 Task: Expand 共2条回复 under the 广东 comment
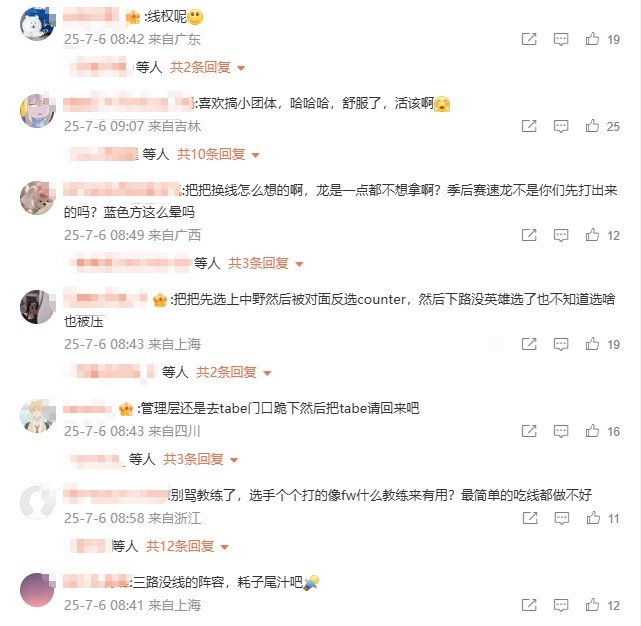click(x=207, y=67)
